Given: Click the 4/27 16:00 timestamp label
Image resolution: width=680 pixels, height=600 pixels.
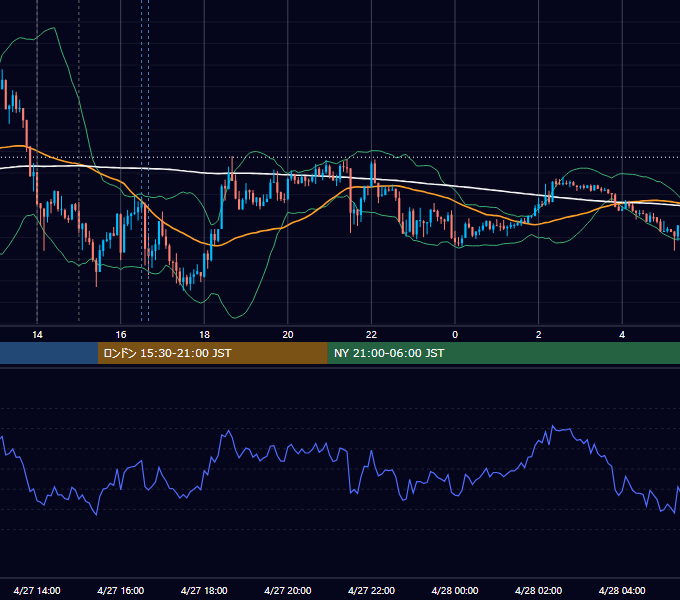Looking at the screenshot, I should coord(121,590).
